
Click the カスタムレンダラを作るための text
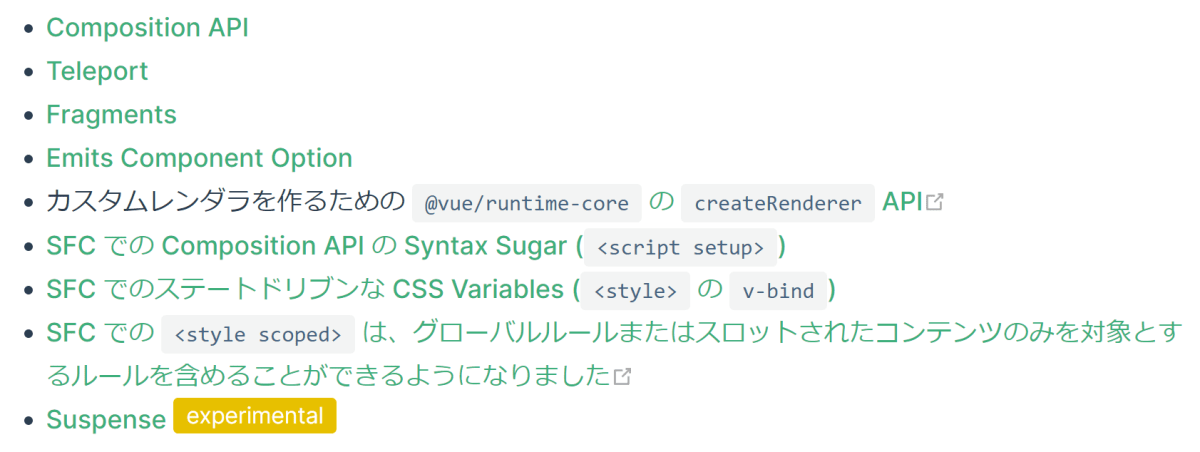[x=225, y=203]
